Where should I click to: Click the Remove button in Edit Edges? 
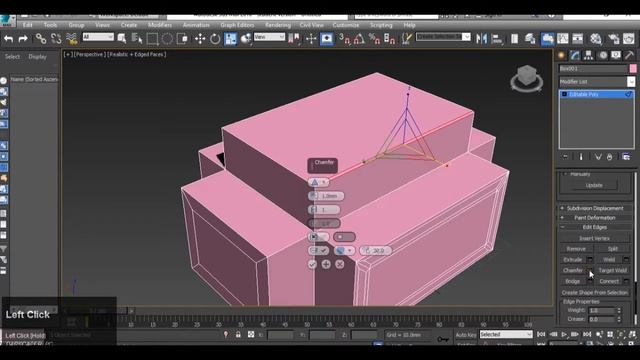(x=576, y=249)
